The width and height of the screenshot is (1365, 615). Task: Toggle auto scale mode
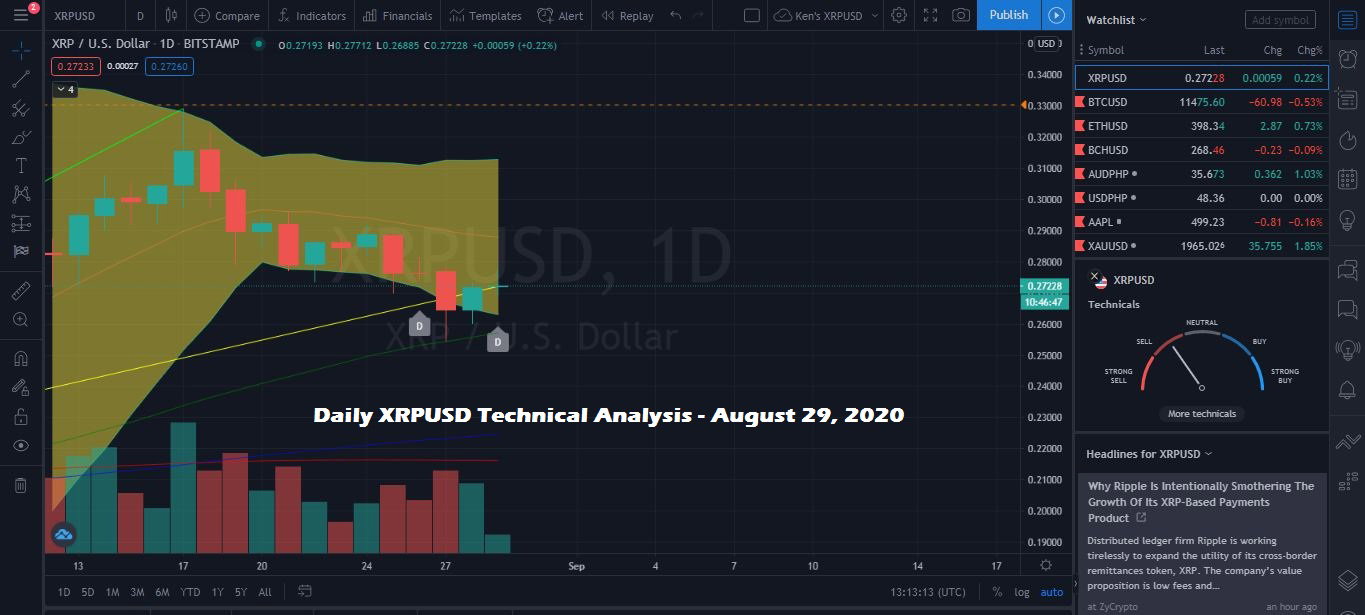point(1052,592)
